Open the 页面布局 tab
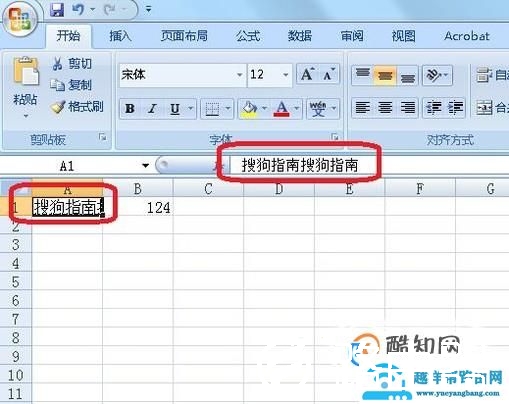This screenshot has width=509, height=404. click(184, 36)
